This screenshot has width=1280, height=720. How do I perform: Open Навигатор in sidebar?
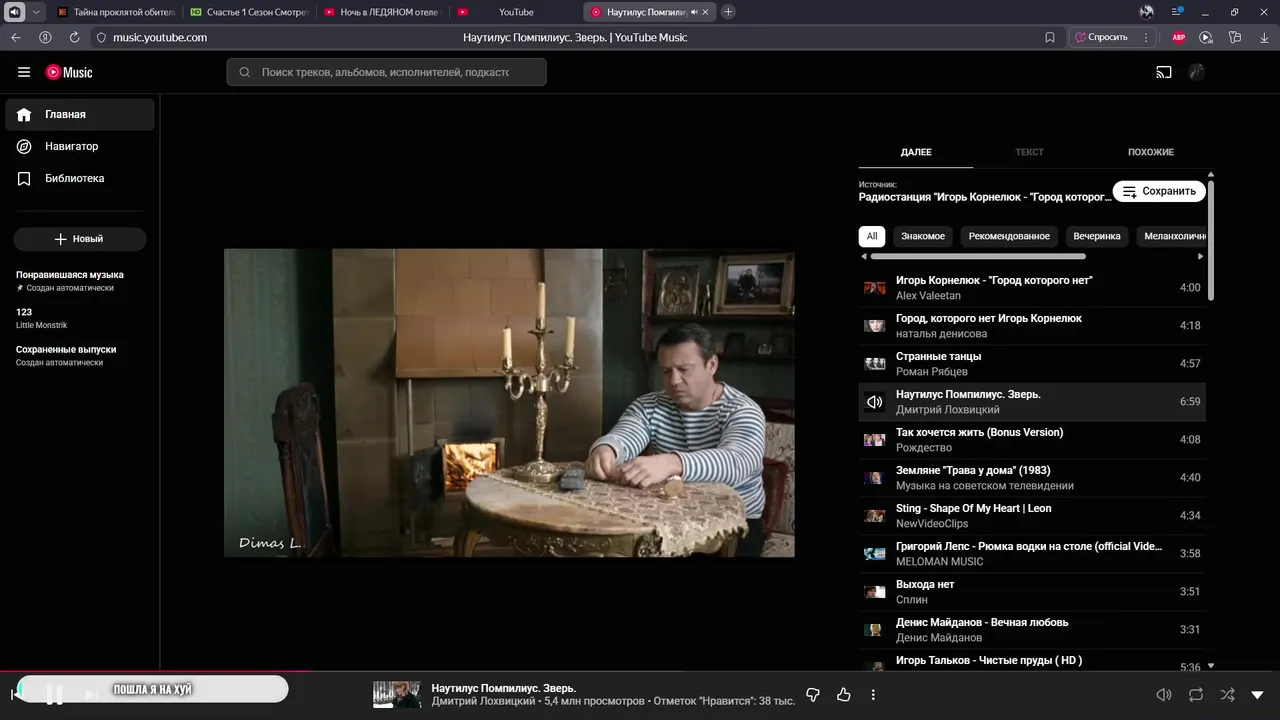[x=80, y=146]
